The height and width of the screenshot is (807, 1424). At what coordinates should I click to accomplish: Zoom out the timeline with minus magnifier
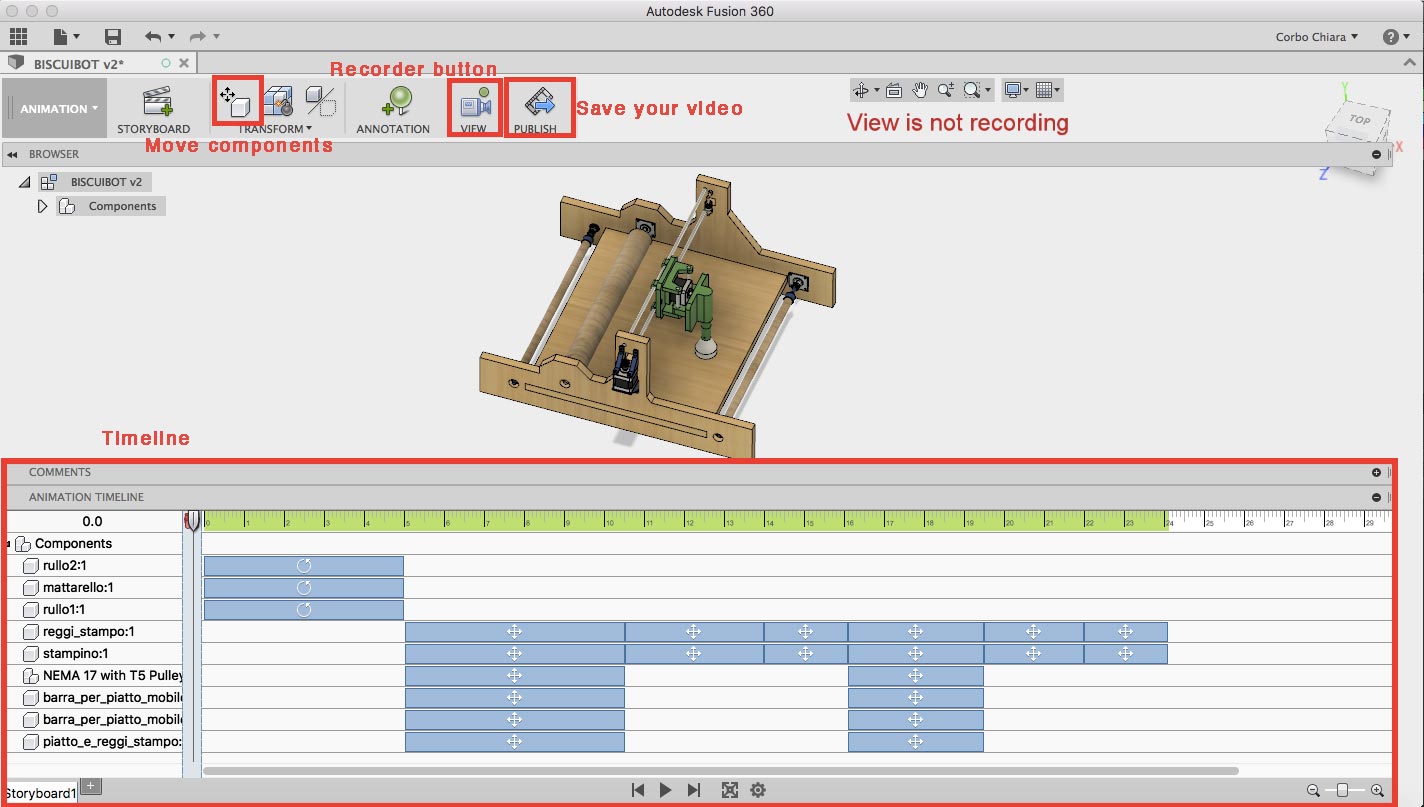click(1313, 790)
